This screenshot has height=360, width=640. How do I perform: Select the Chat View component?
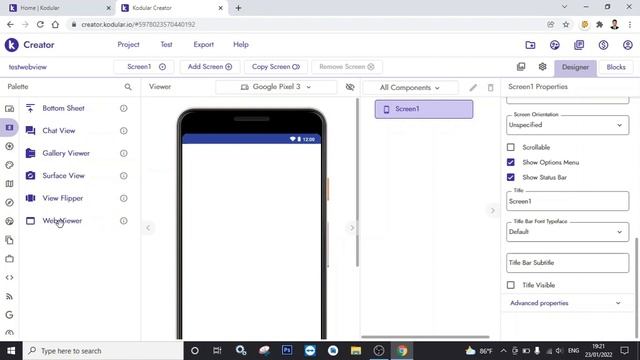59,131
